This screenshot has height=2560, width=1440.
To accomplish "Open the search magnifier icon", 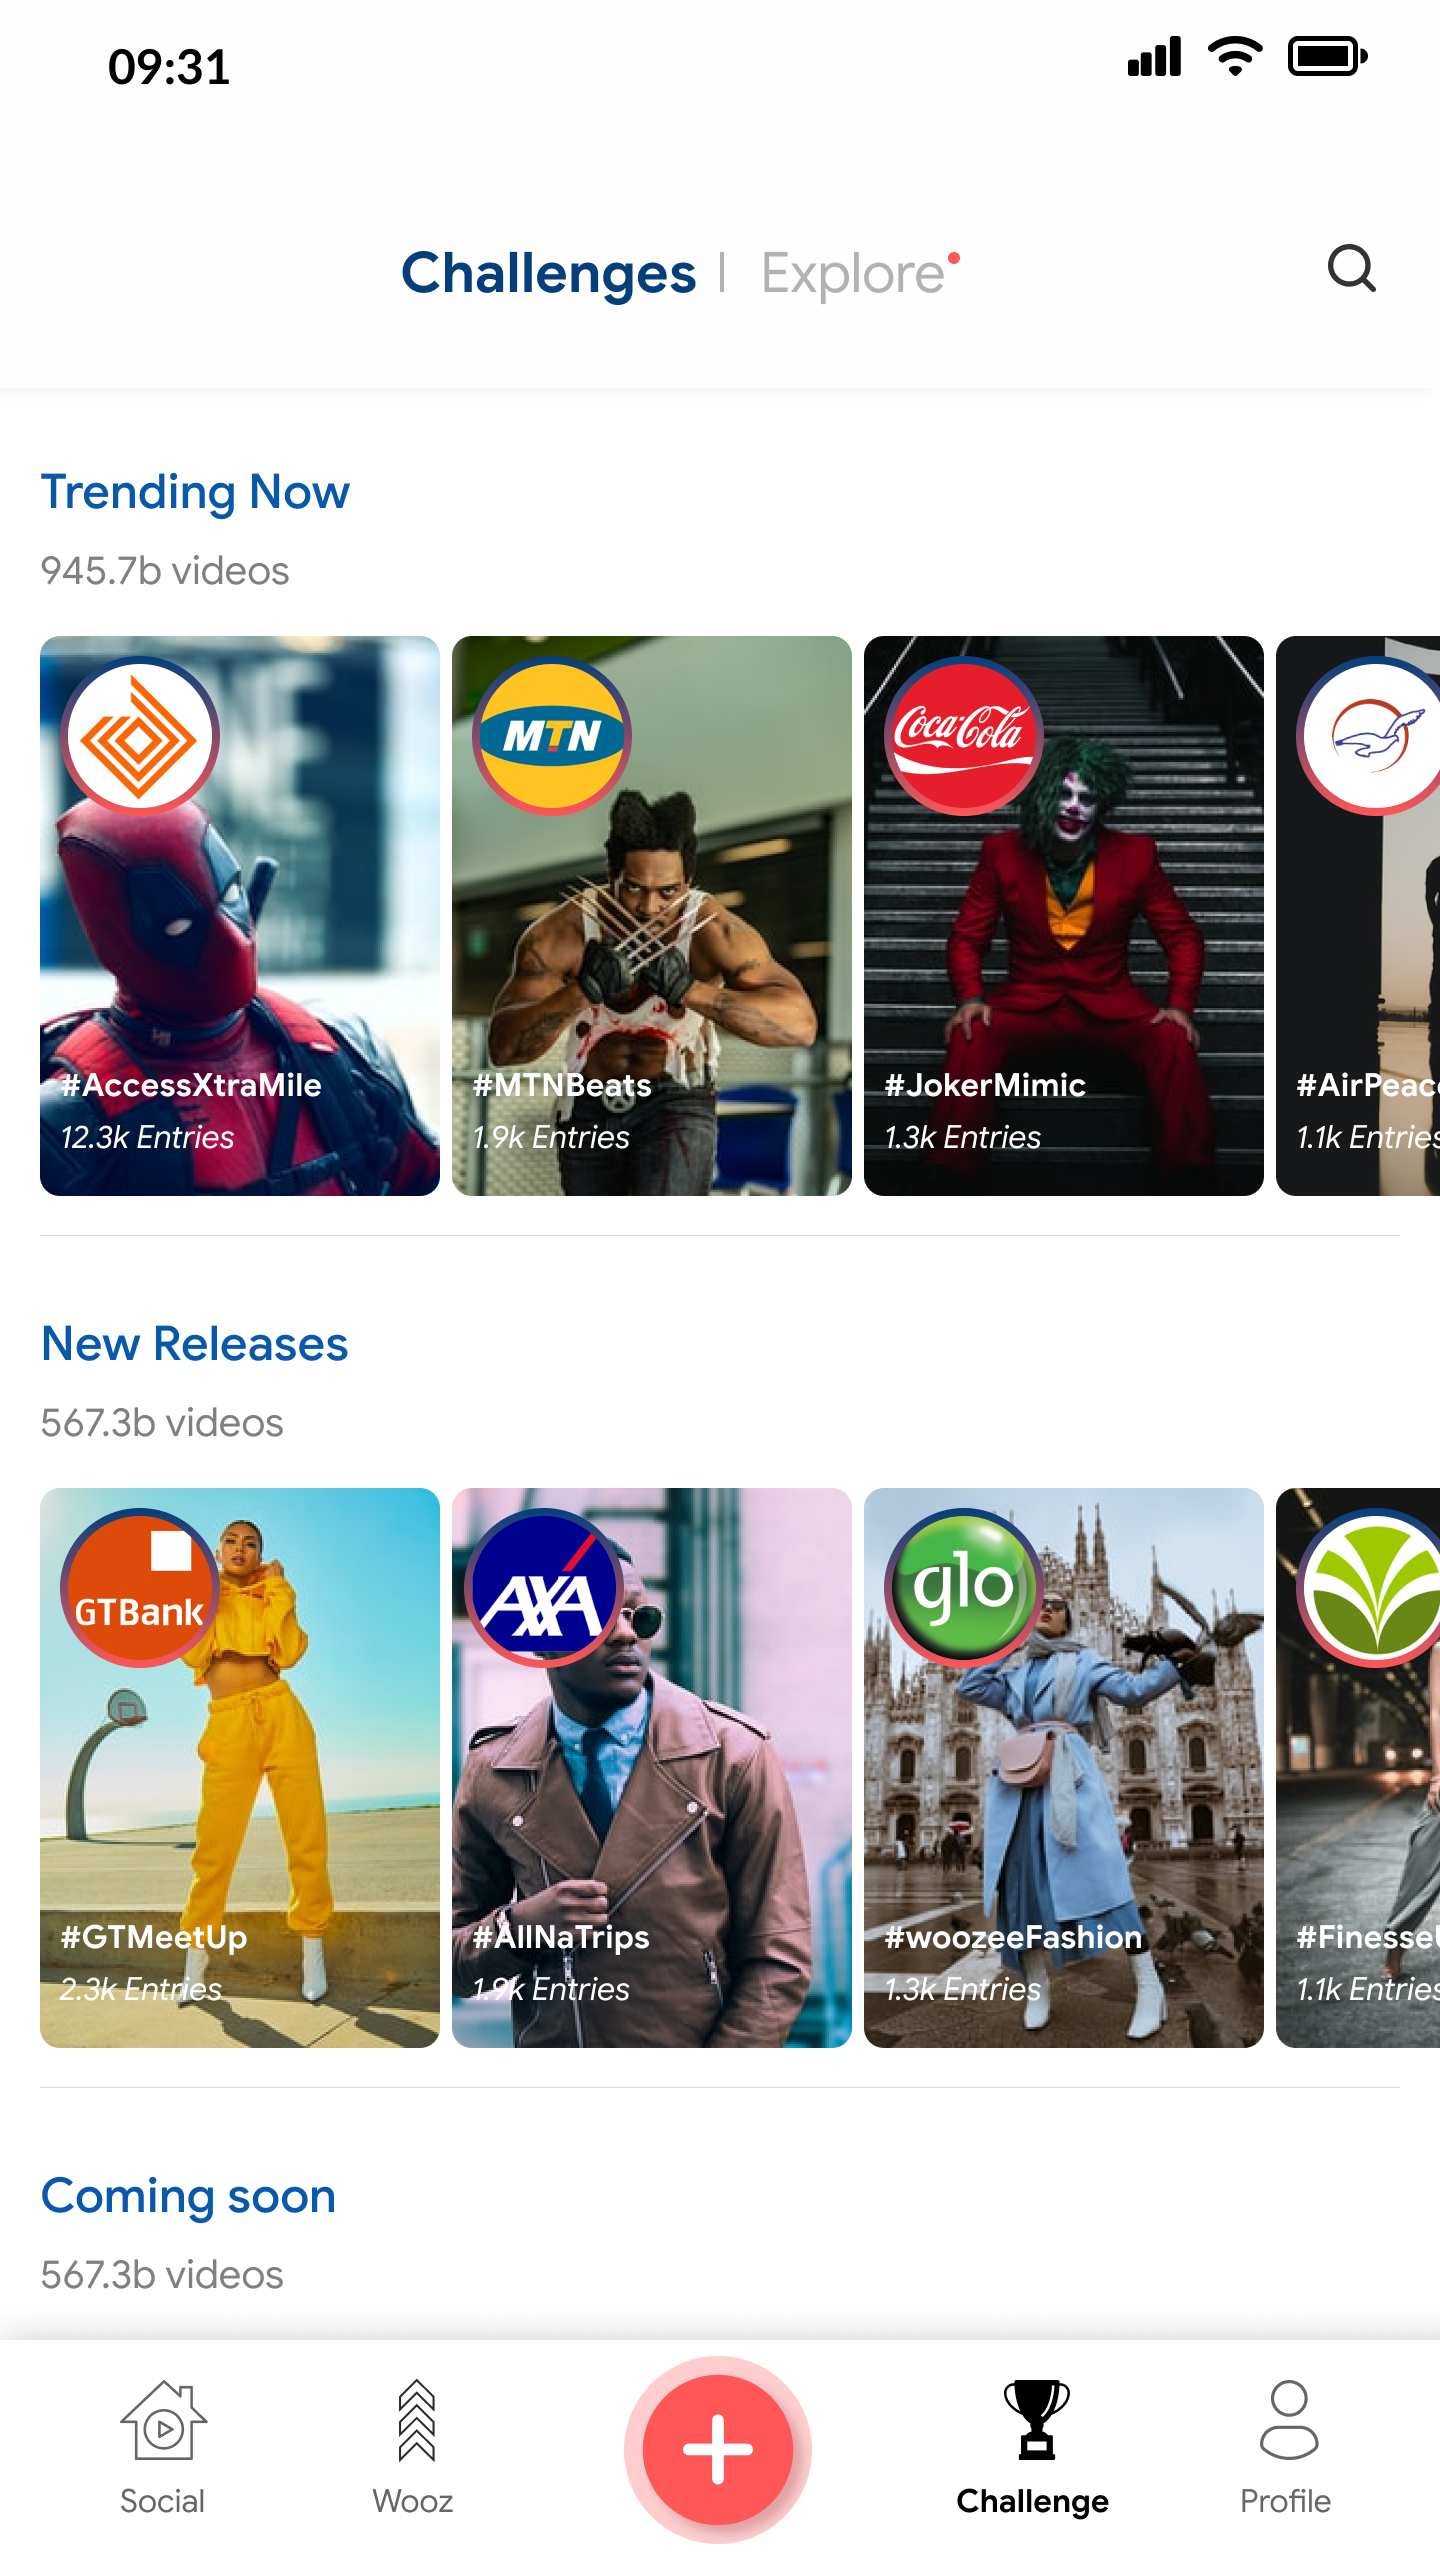I will click(x=1351, y=269).
